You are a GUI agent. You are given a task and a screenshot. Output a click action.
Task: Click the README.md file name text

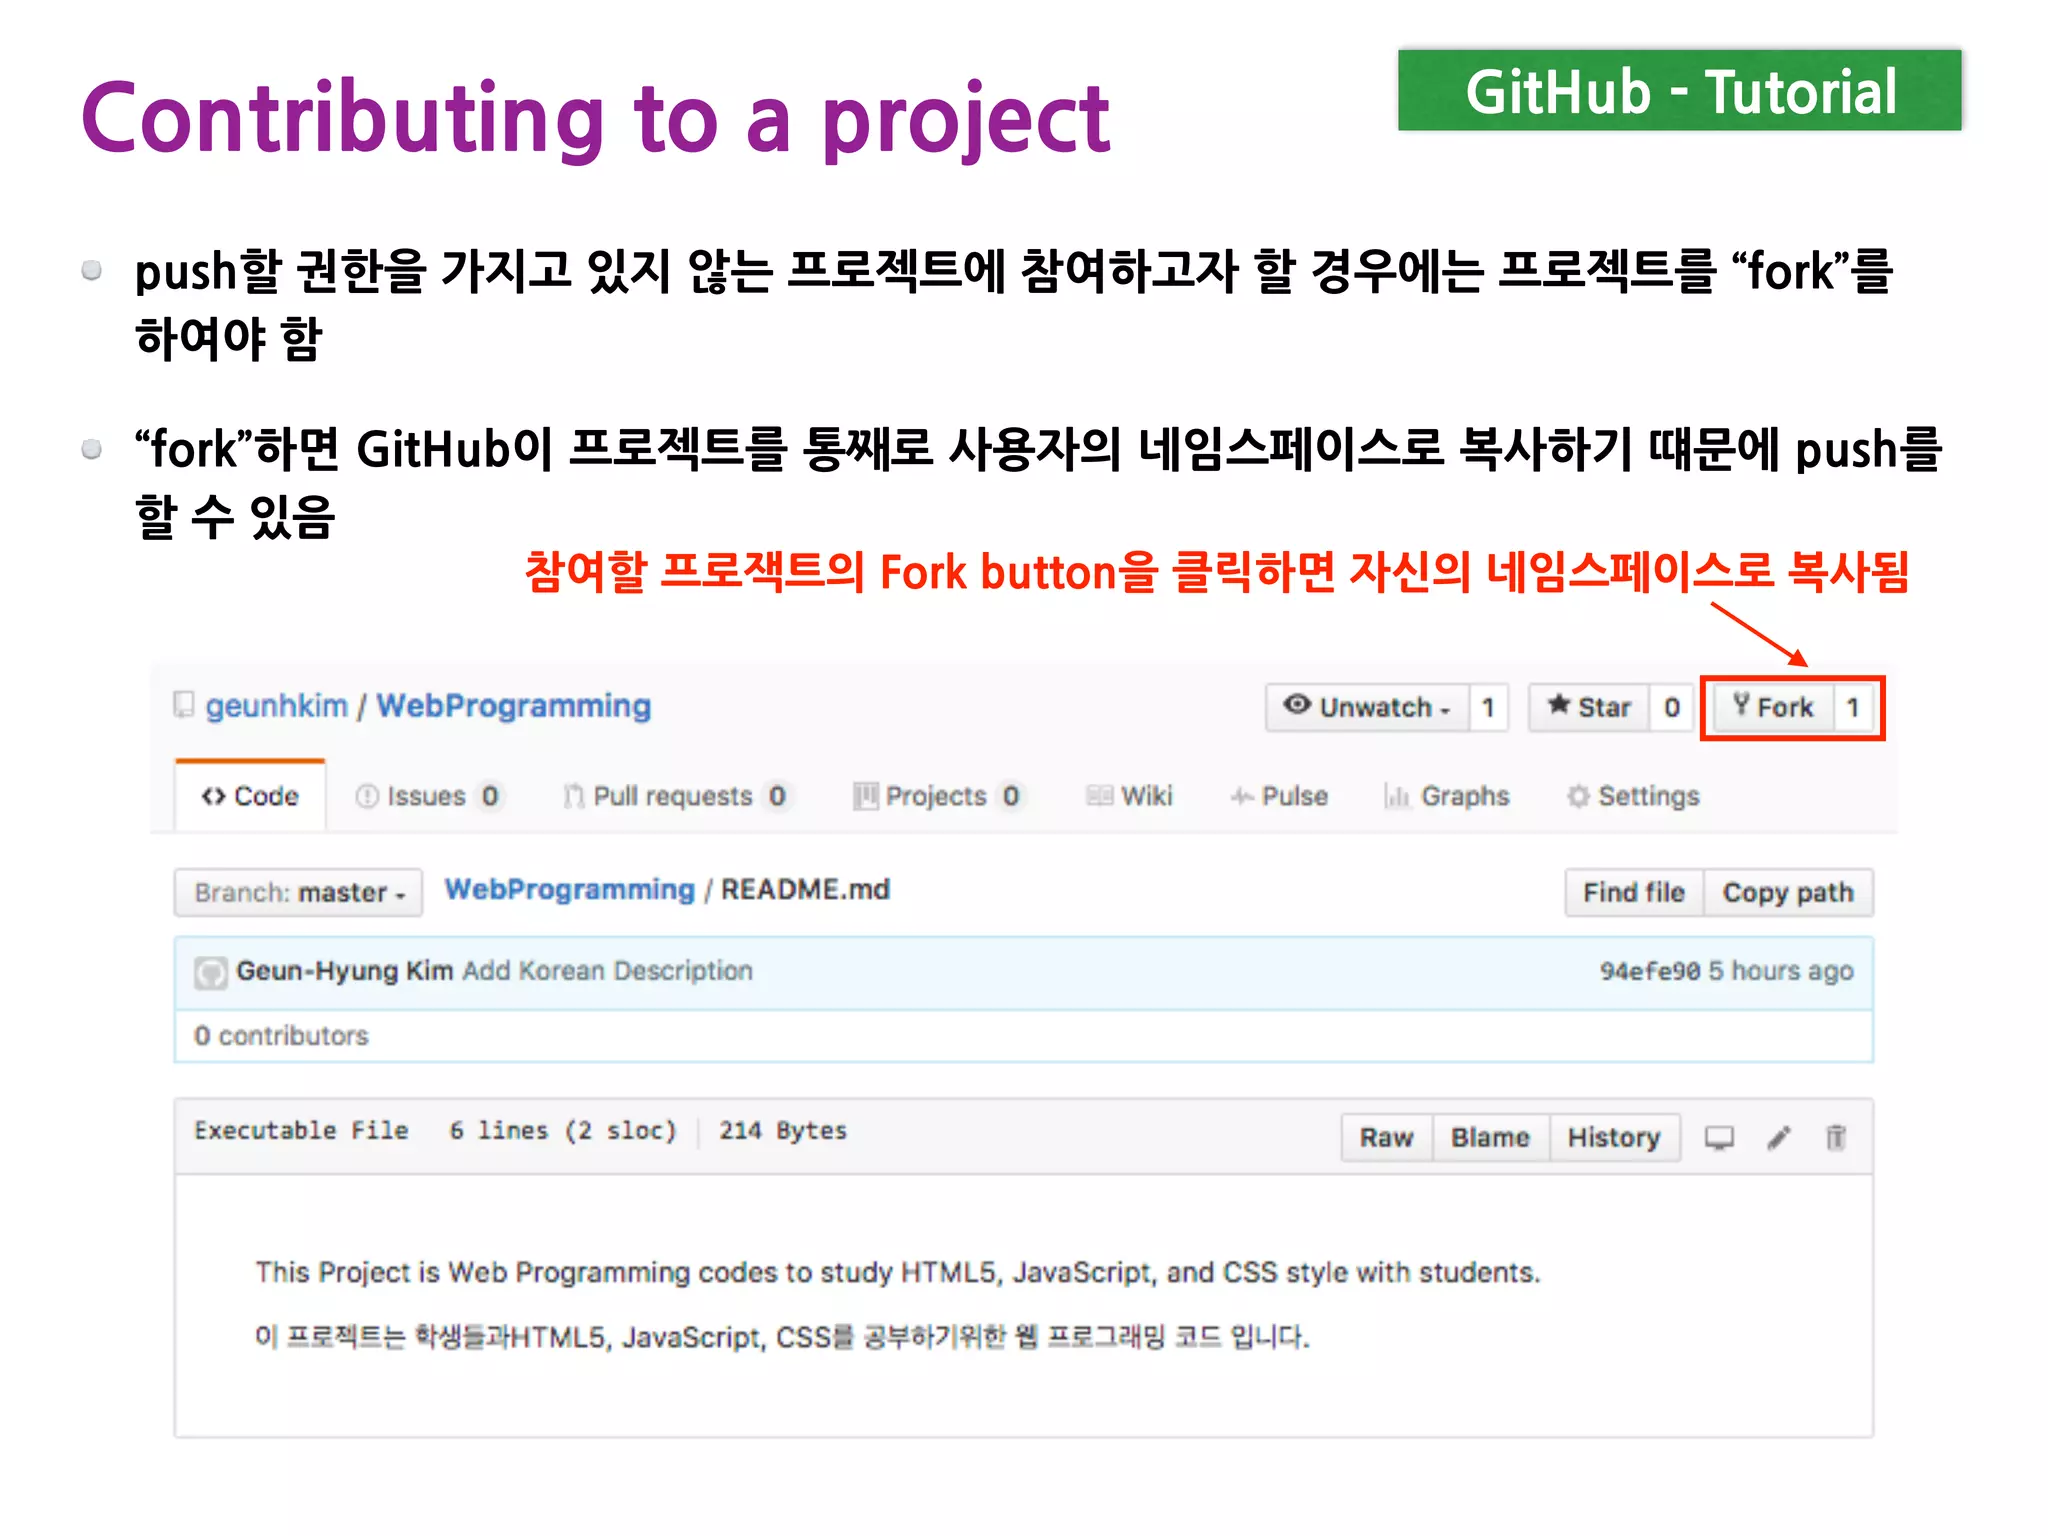(805, 889)
